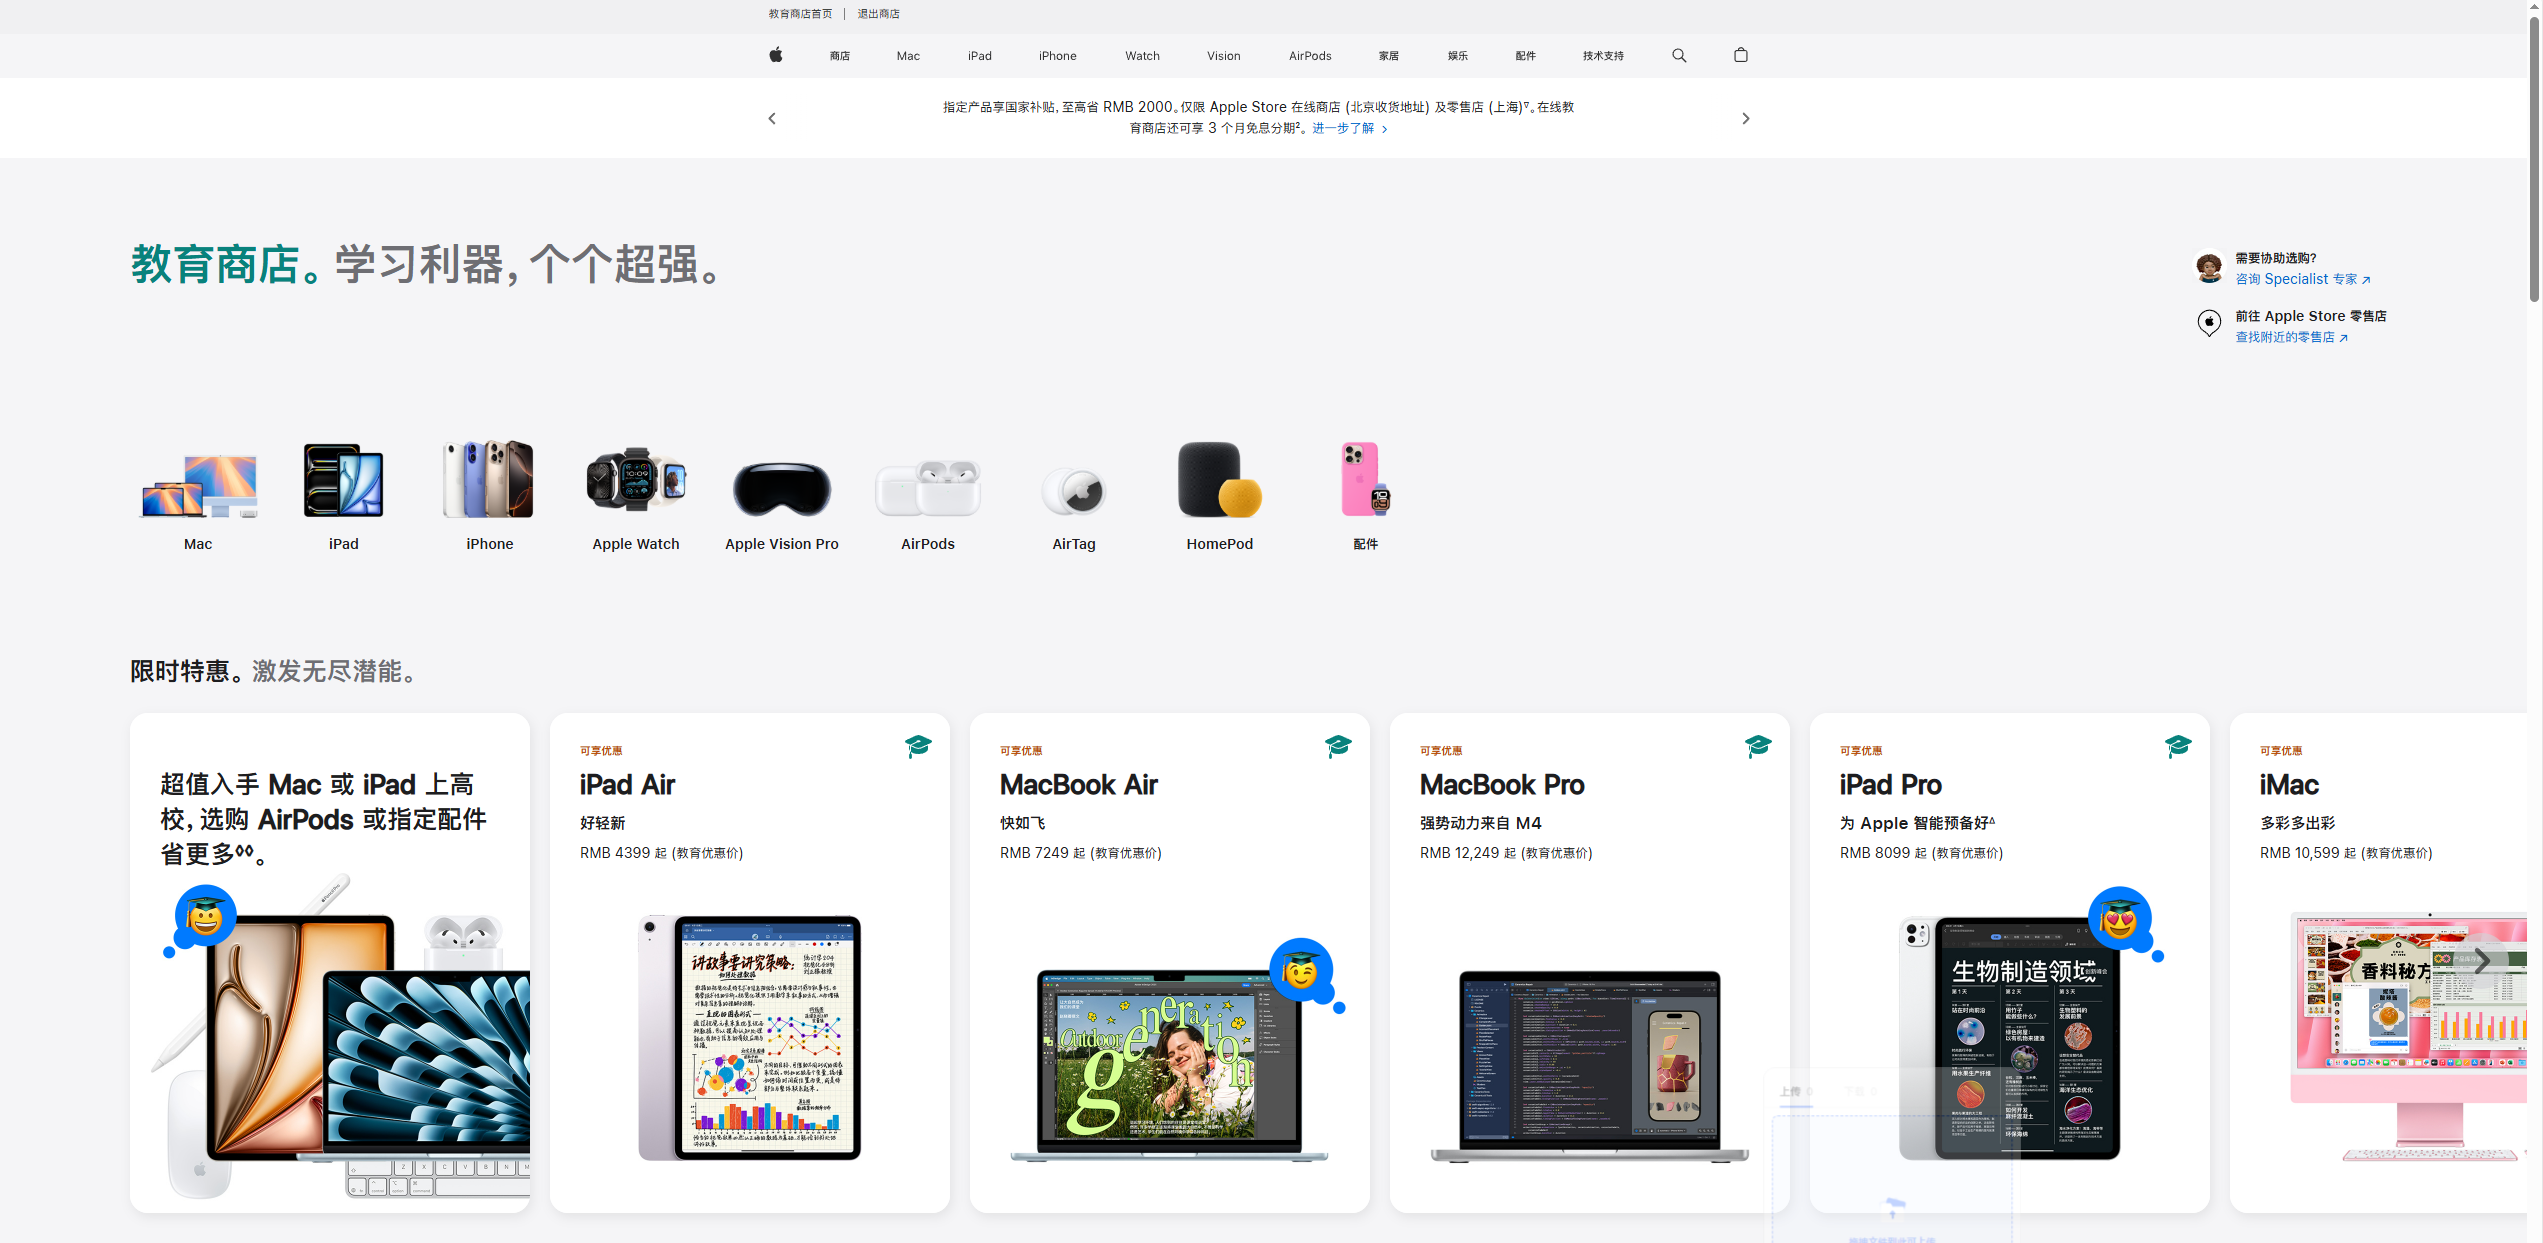Click the RMB 8099 起 iPad Pro price
2543x1243 pixels.
pos(1921,853)
